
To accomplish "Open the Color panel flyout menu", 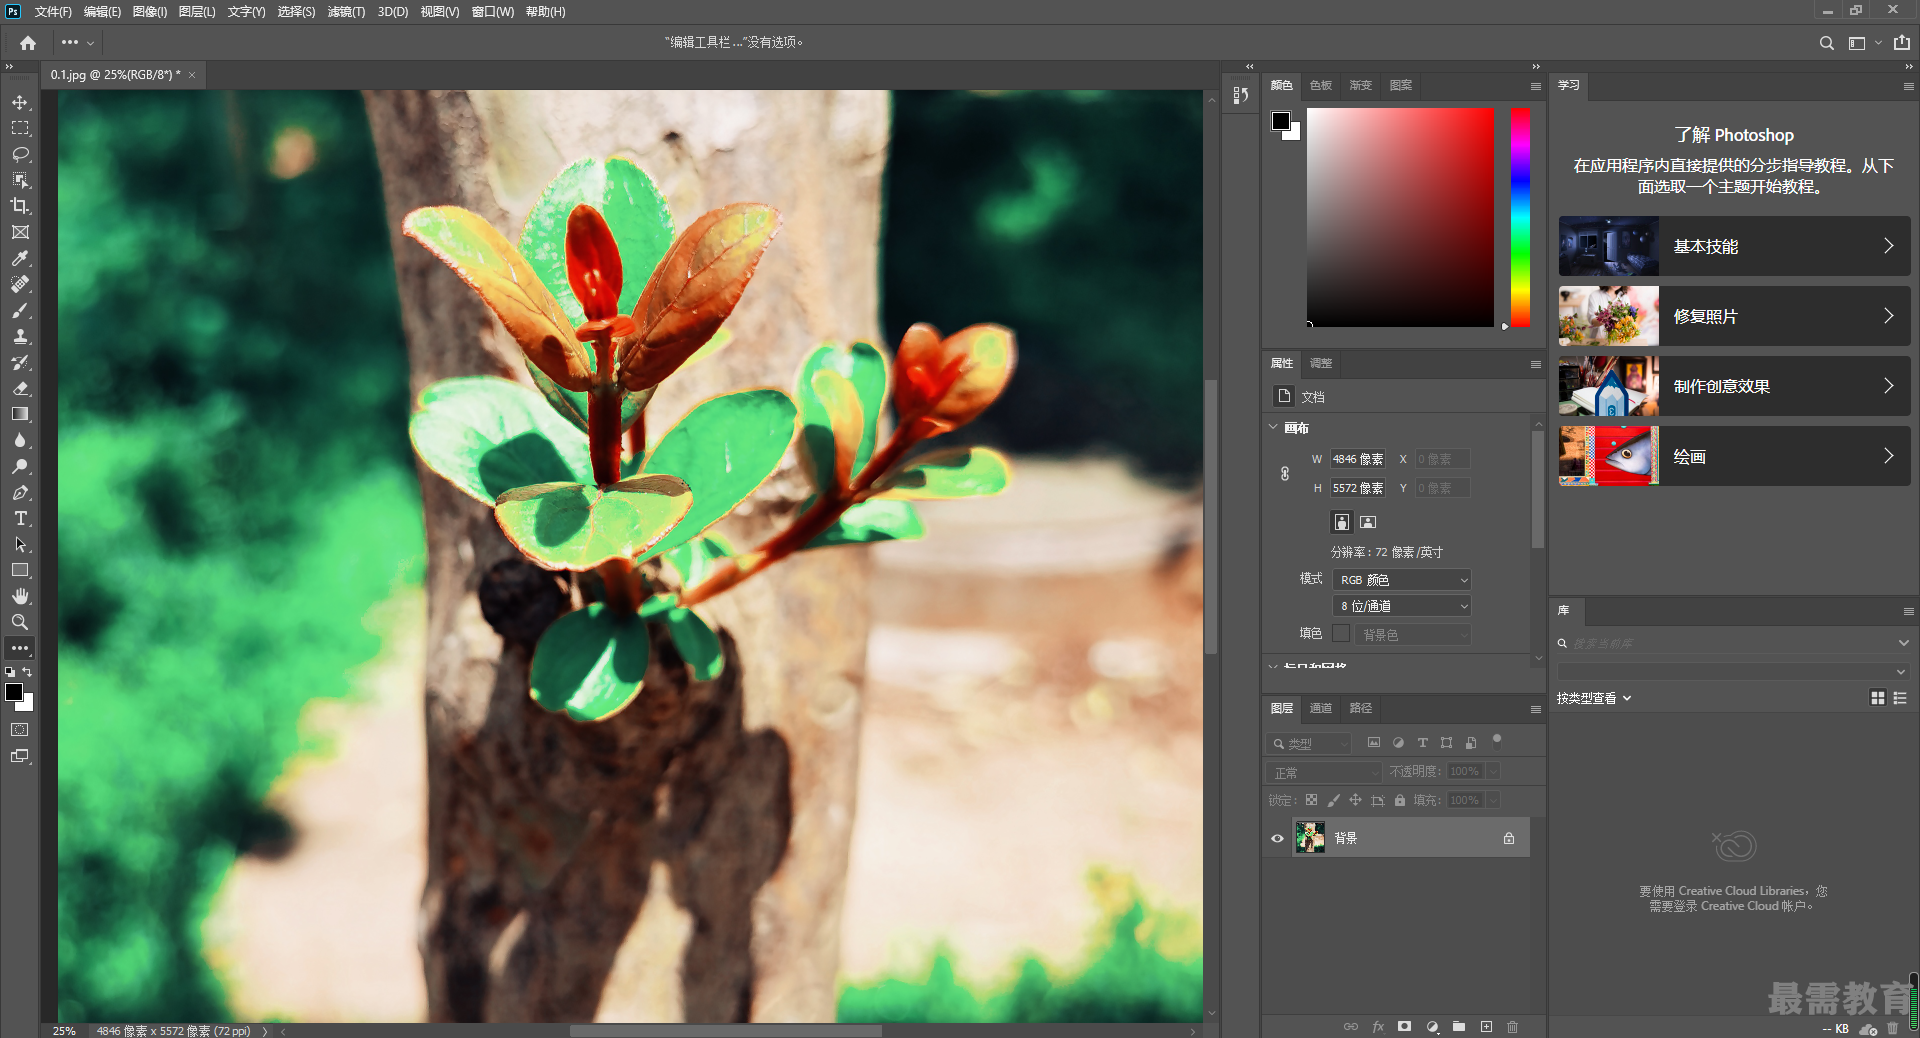I will tap(1535, 86).
